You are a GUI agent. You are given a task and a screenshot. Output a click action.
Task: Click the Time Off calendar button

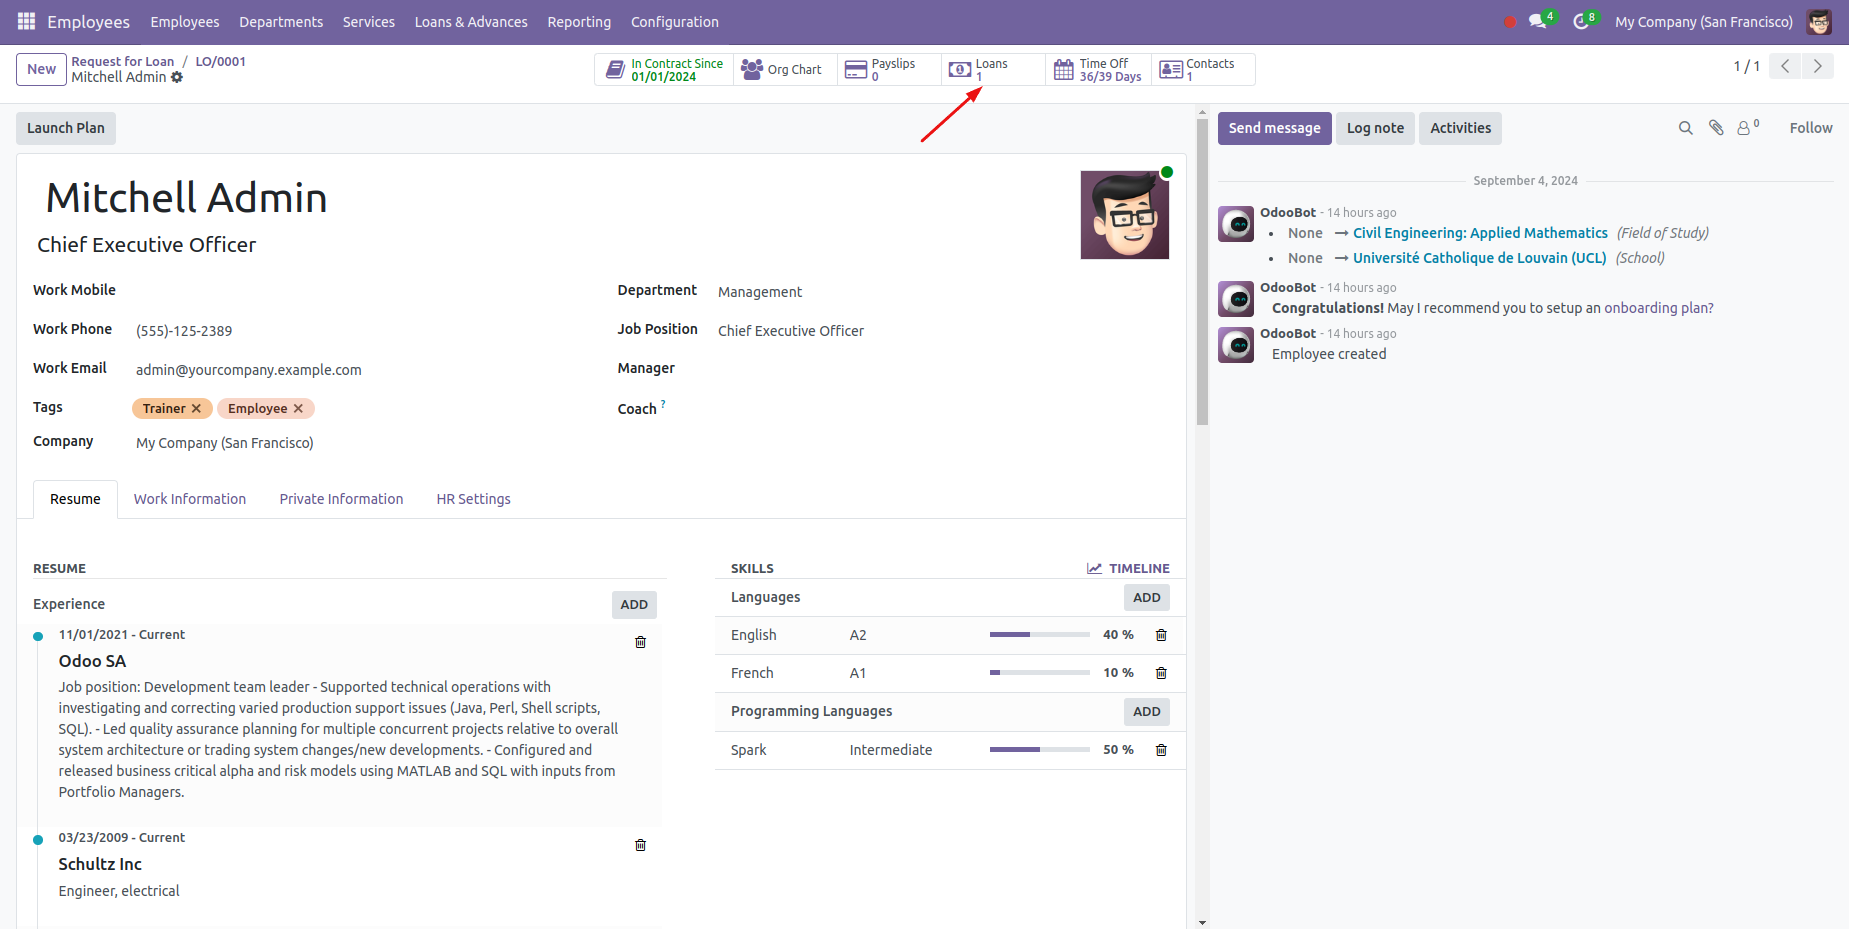point(1098,69)
